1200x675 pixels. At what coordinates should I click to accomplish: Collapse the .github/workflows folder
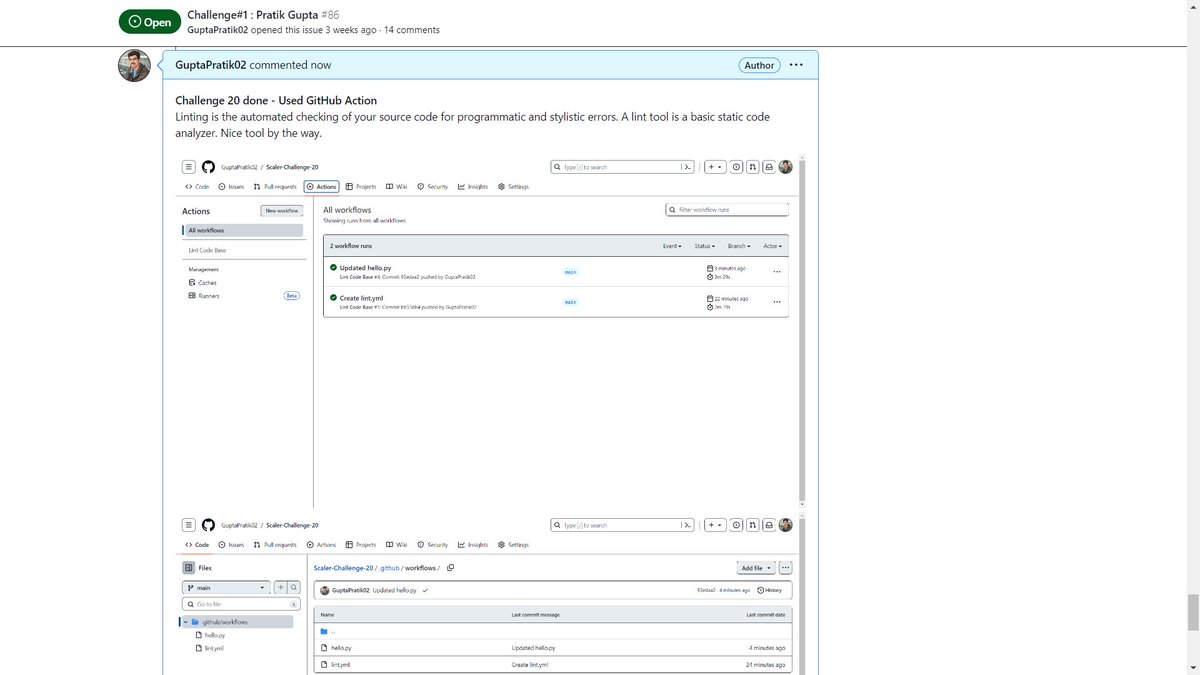[185, 621]
